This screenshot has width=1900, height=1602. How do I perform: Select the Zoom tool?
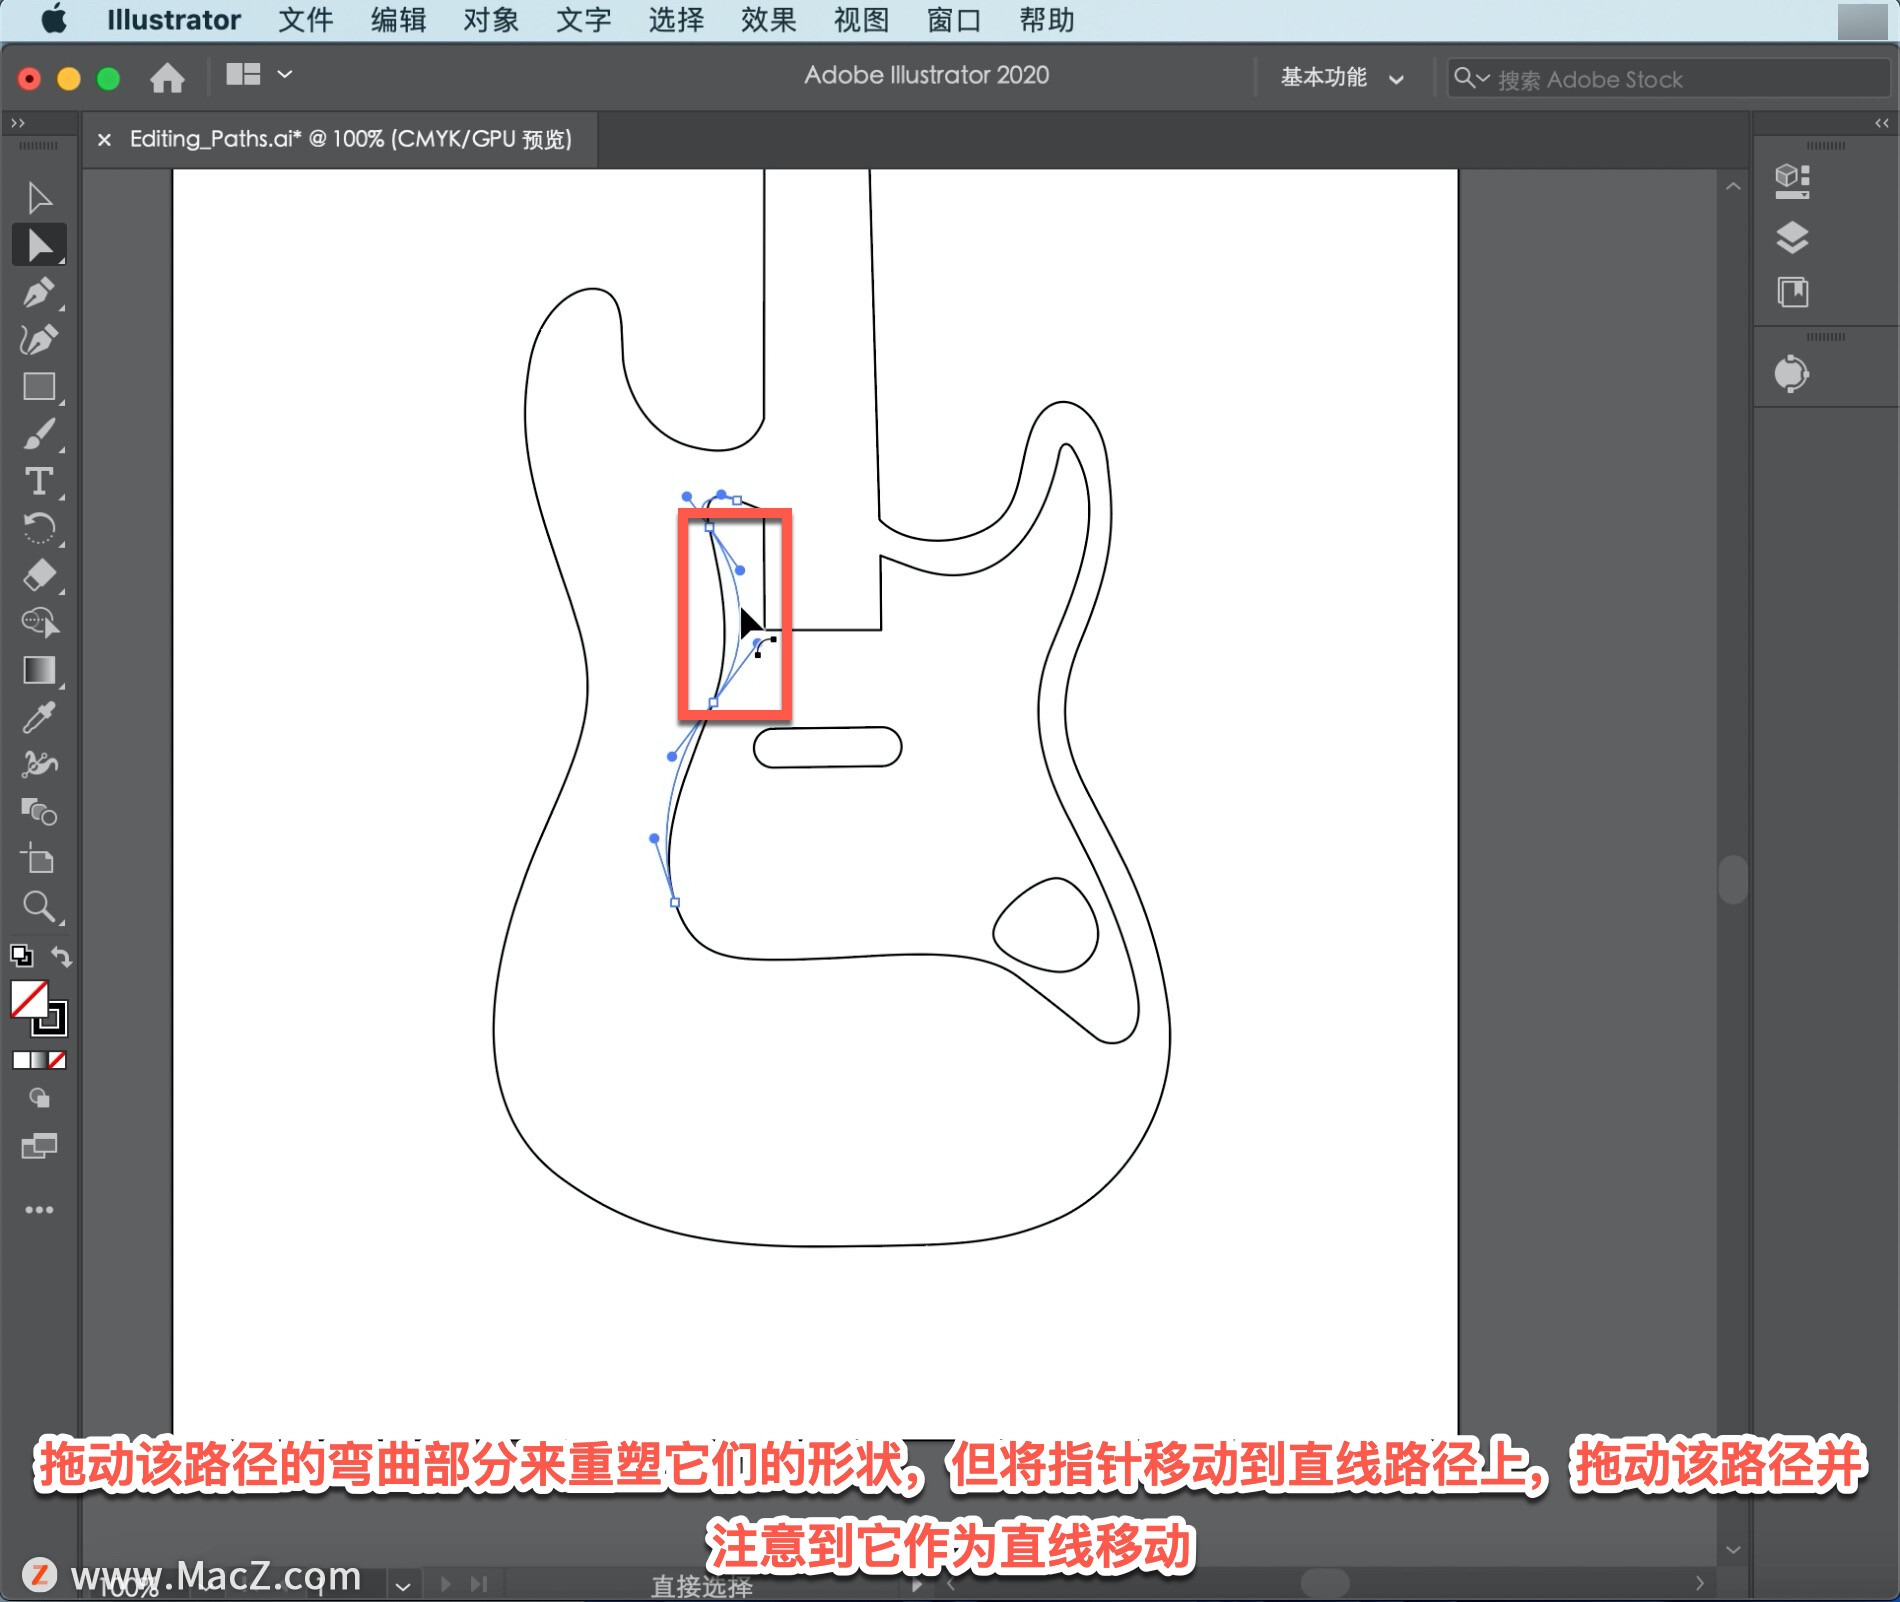tap(39, 906)
